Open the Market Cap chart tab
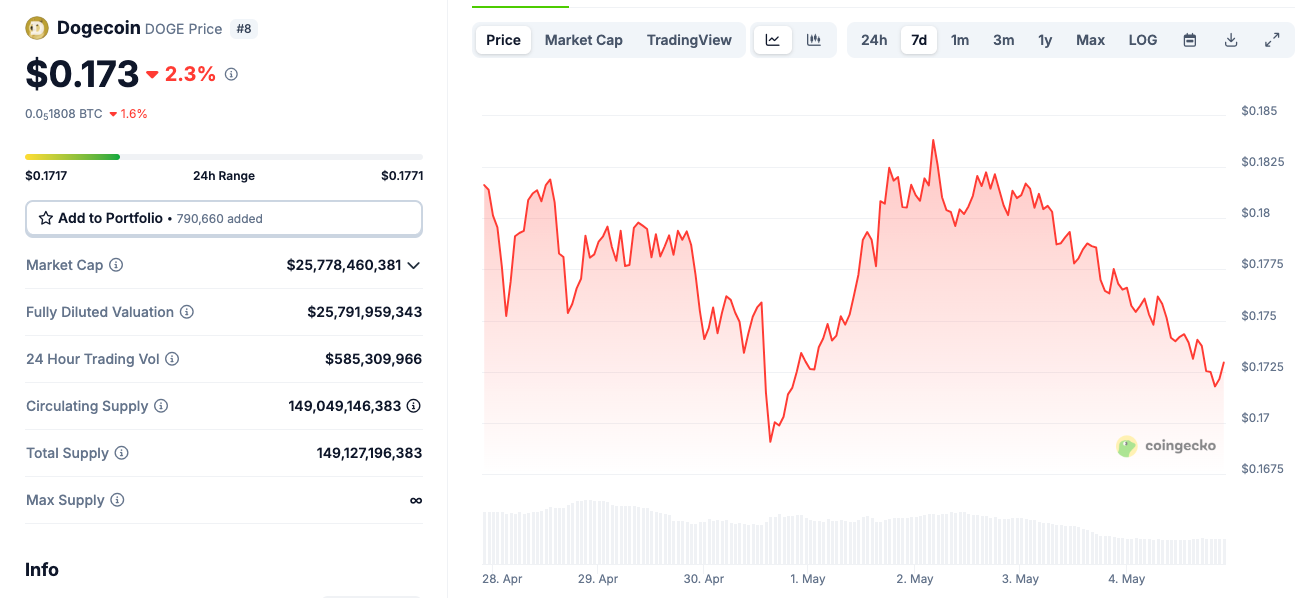This screenshot has width=1302, height=598. [x=583, y=40]
